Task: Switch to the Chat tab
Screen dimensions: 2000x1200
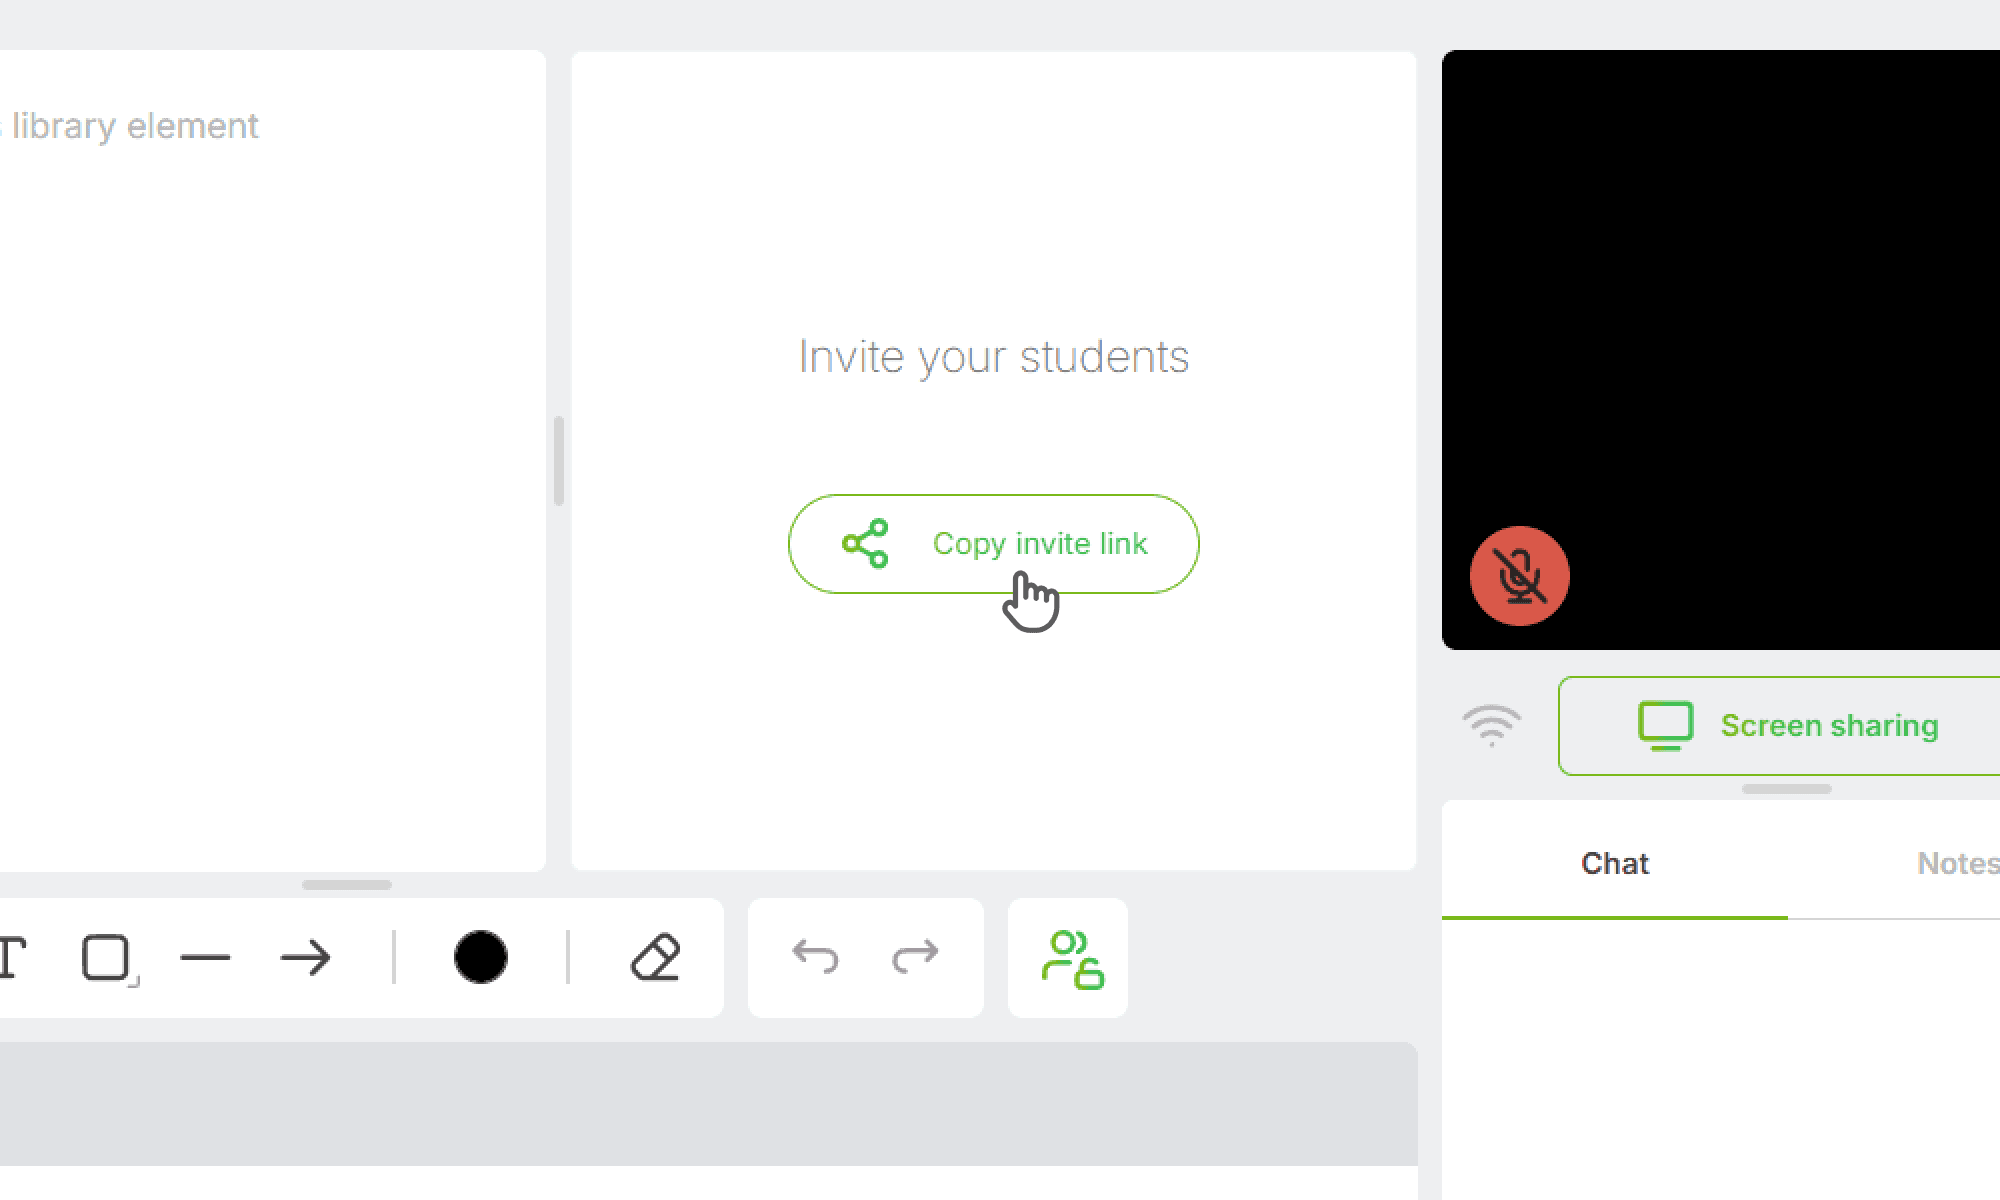Action: 1614,863
